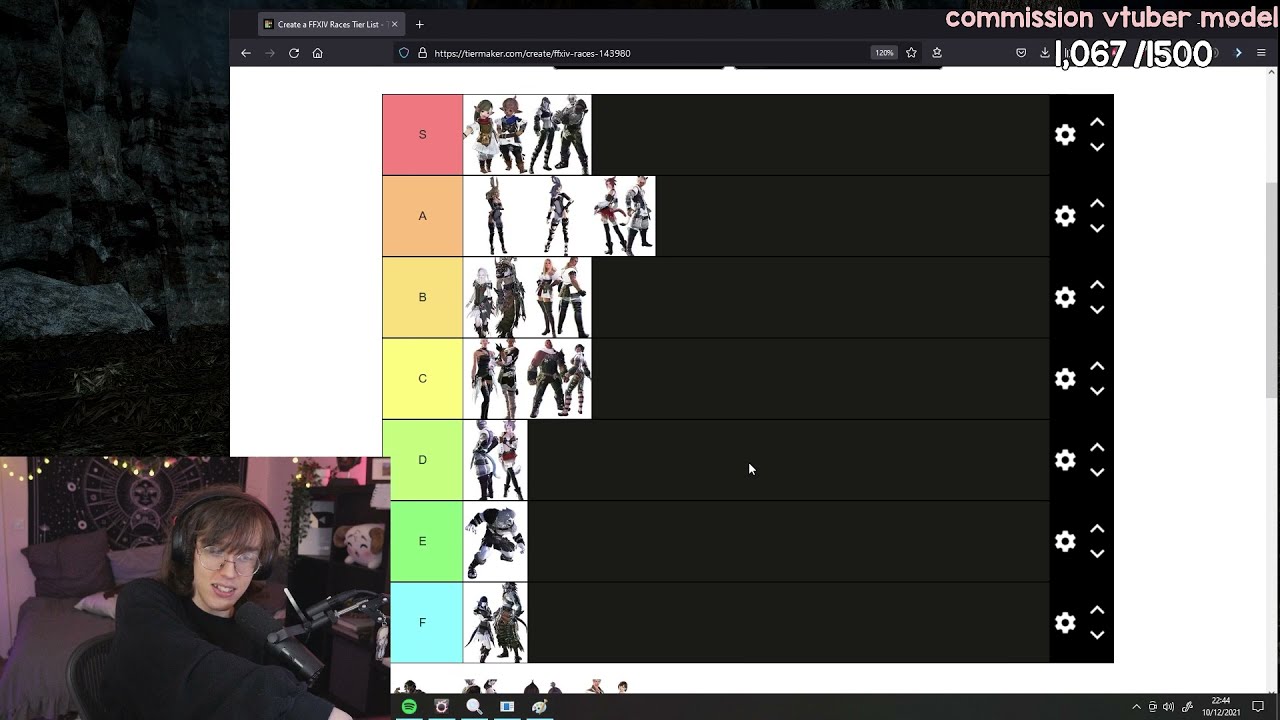Open Spotify from the taskbar
The width and height of the screenshot is (1280, 720).
pyautogui.click(x=409, y=707)
